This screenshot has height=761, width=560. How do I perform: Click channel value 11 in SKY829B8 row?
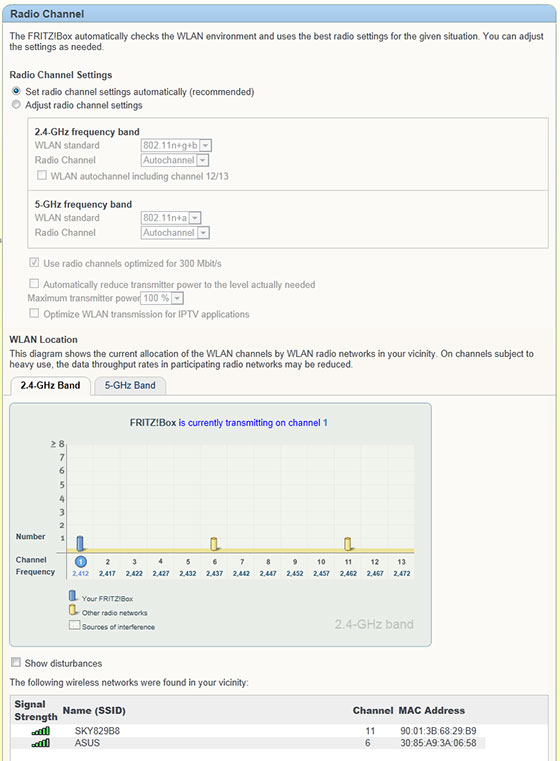(370, 731)
